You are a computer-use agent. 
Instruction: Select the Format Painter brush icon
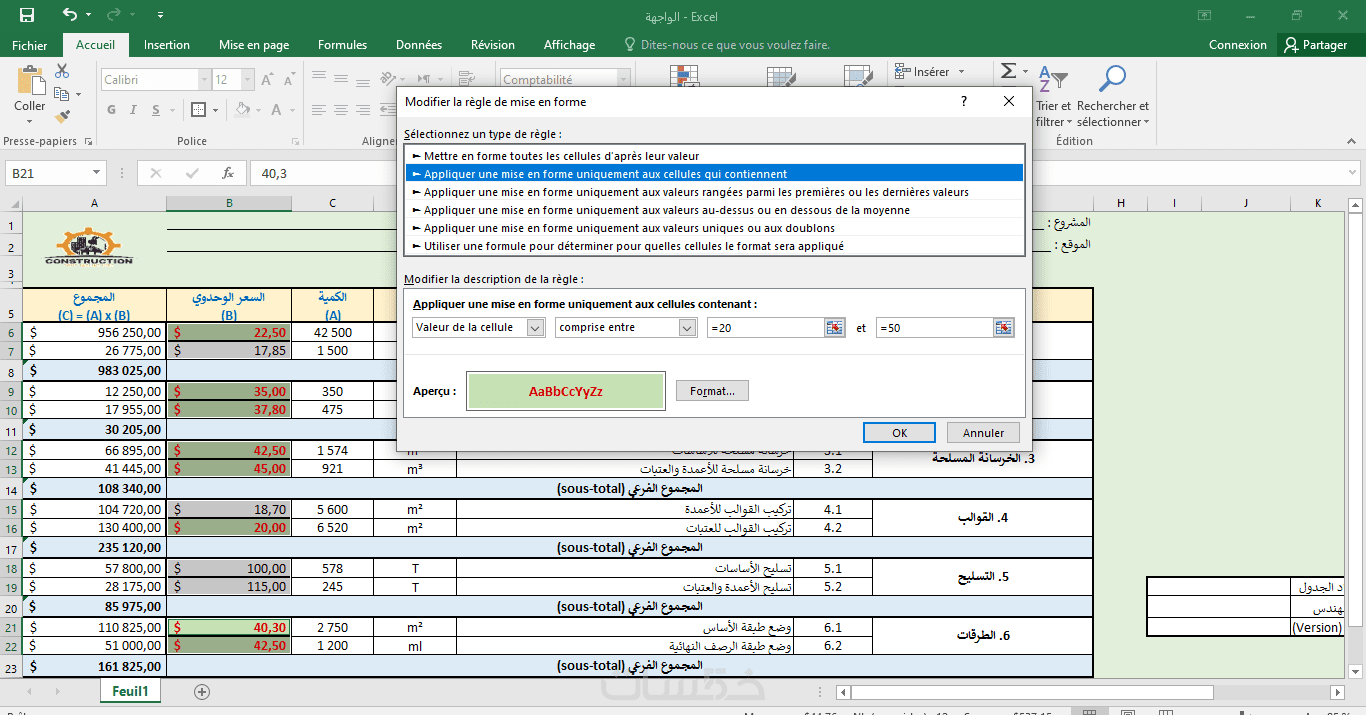tap(62, 116)
